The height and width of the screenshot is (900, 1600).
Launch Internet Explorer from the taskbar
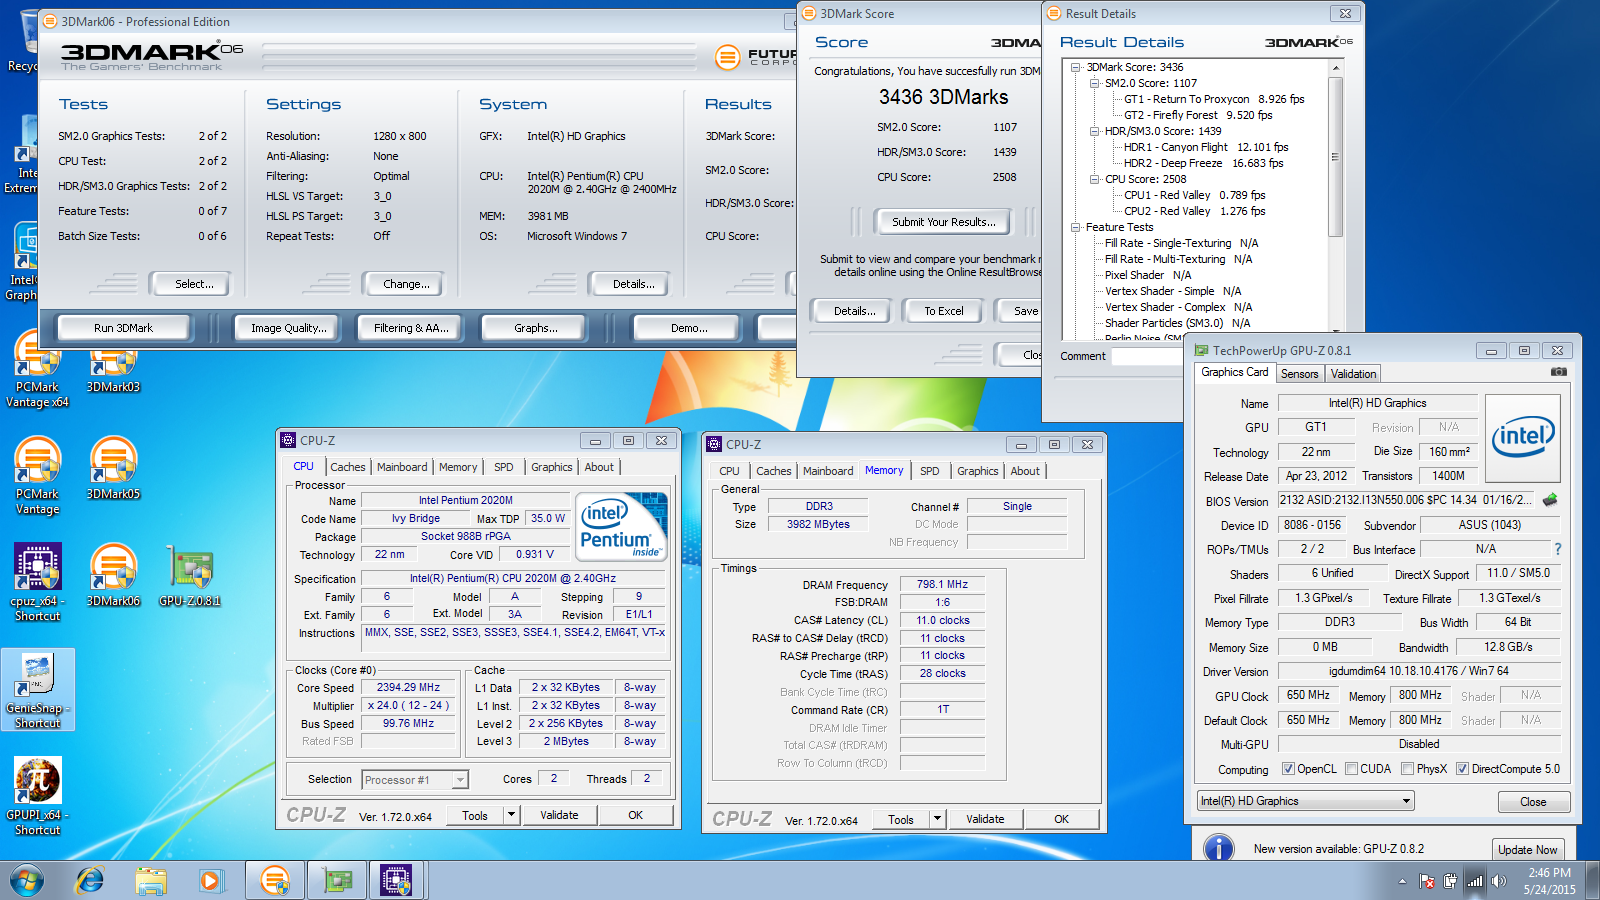(90, 881)
